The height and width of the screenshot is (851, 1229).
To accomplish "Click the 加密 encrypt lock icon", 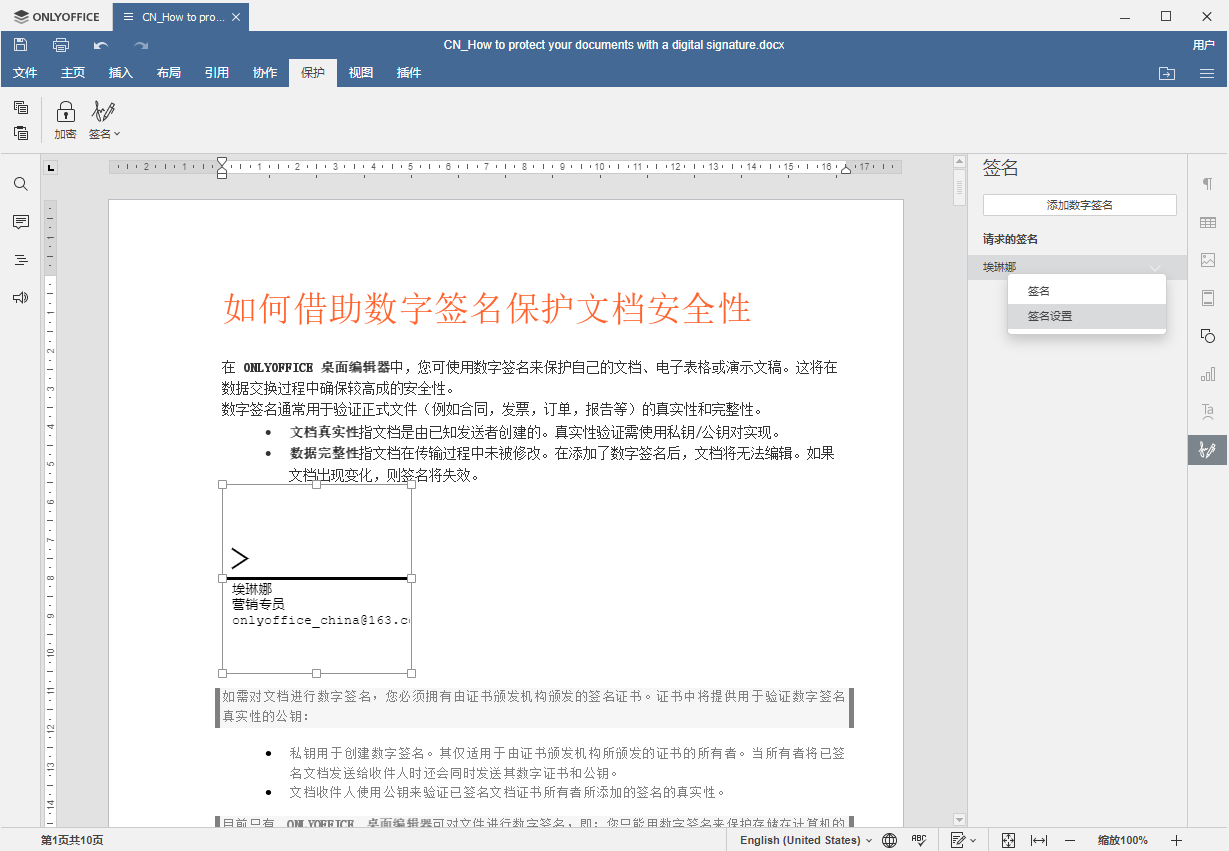I will pos(65,119).
